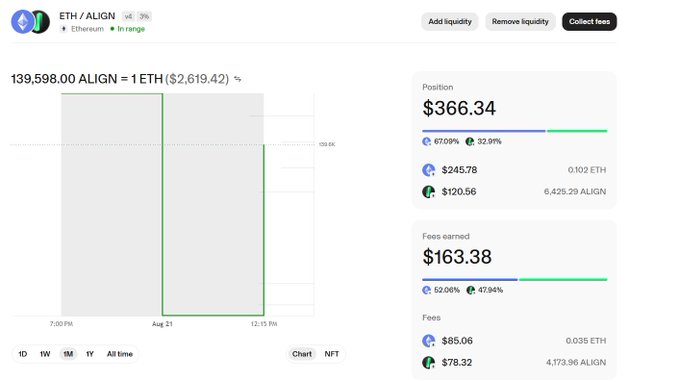The height and width of the screenshot is (382, 679).
Task: Click the Collect fees button
Action: tap(589, 22)
